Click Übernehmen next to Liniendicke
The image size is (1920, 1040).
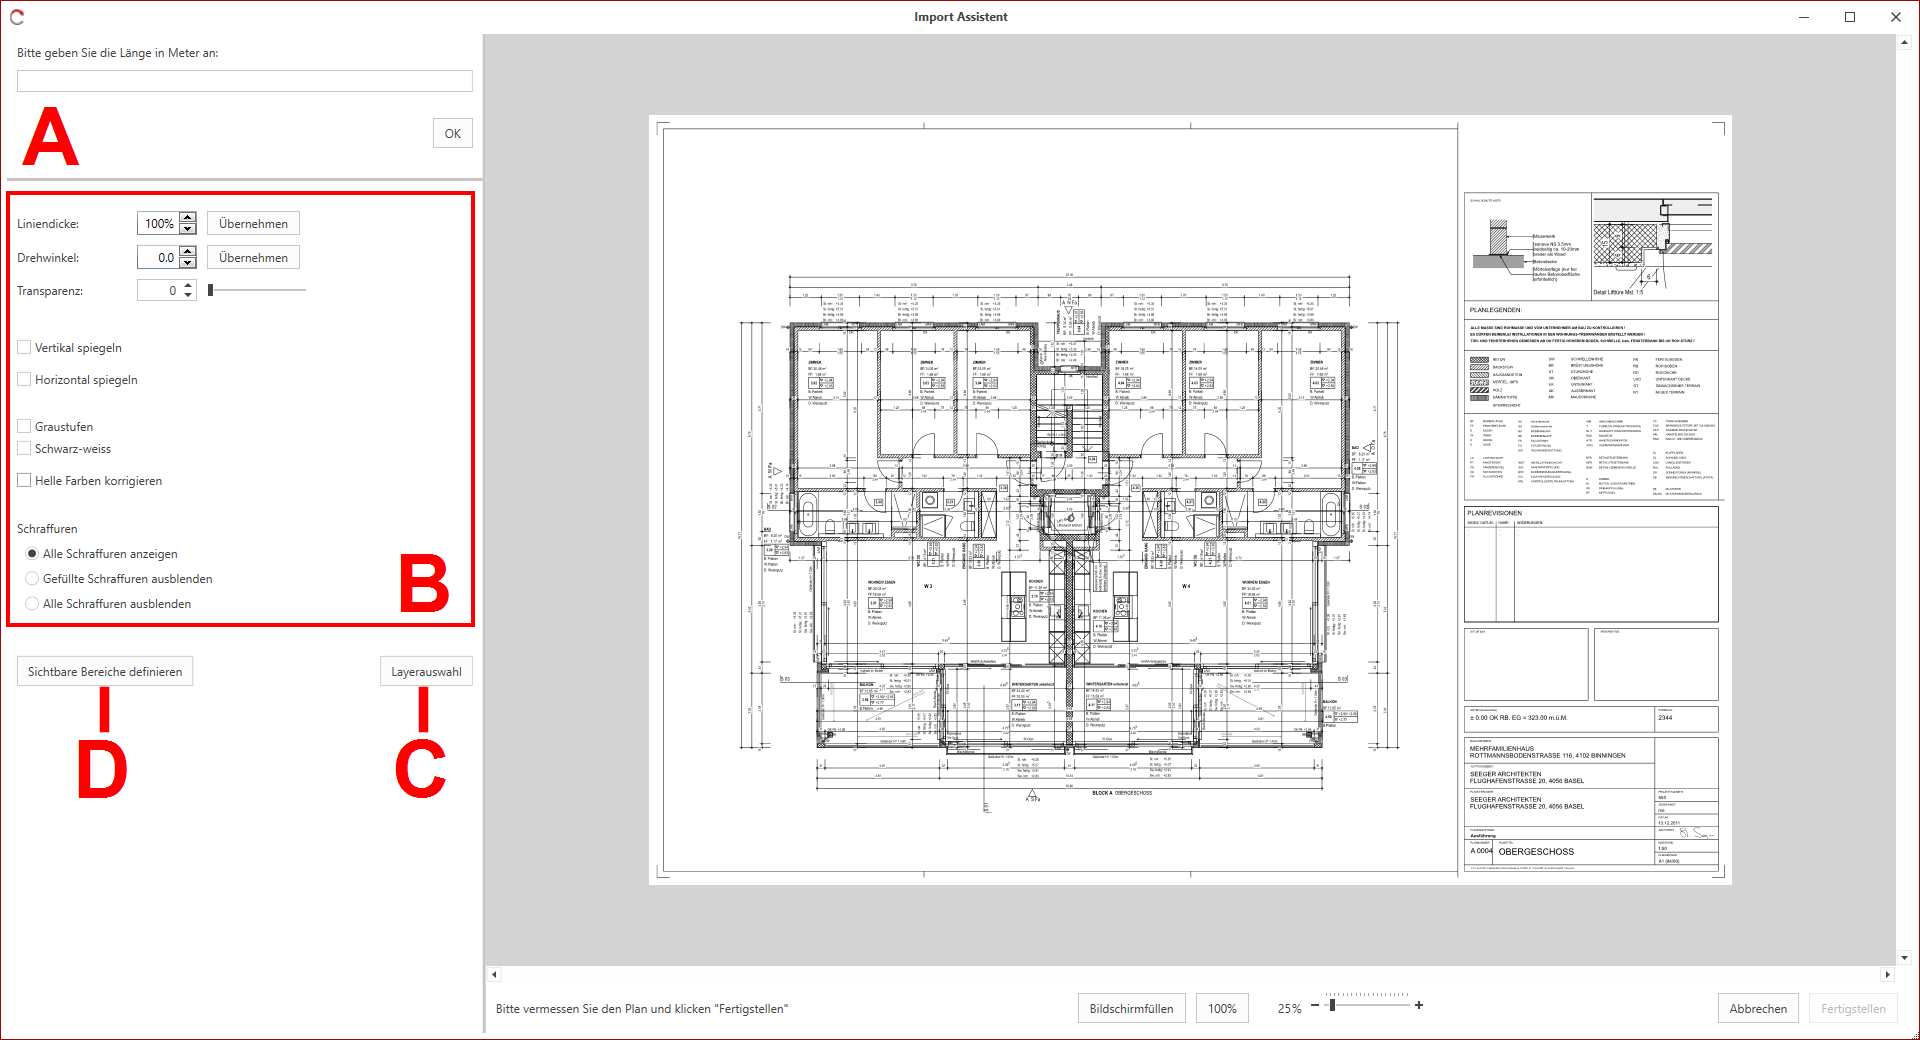pos(253,224)
